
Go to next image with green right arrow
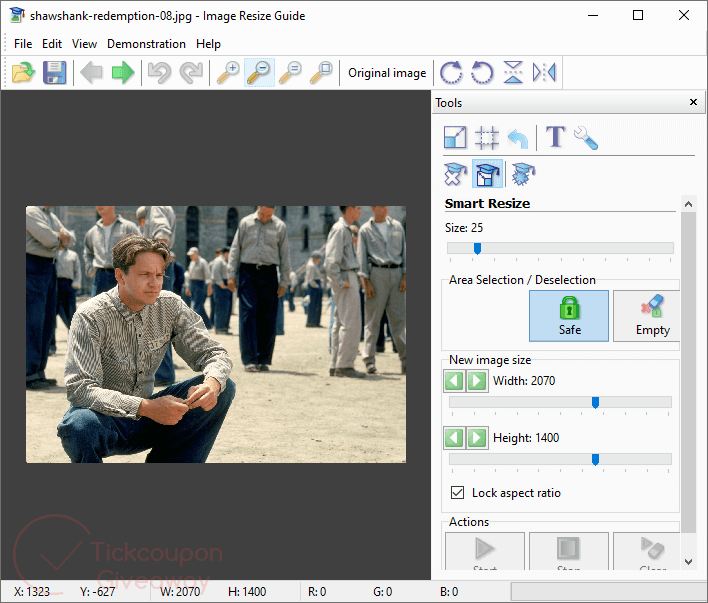(x=122, y=72)
